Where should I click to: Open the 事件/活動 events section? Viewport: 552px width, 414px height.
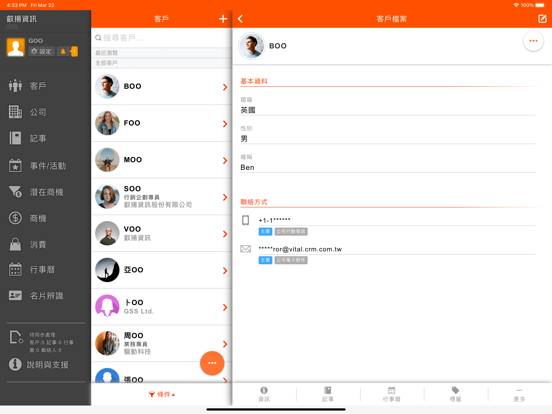tap(37, 165)
